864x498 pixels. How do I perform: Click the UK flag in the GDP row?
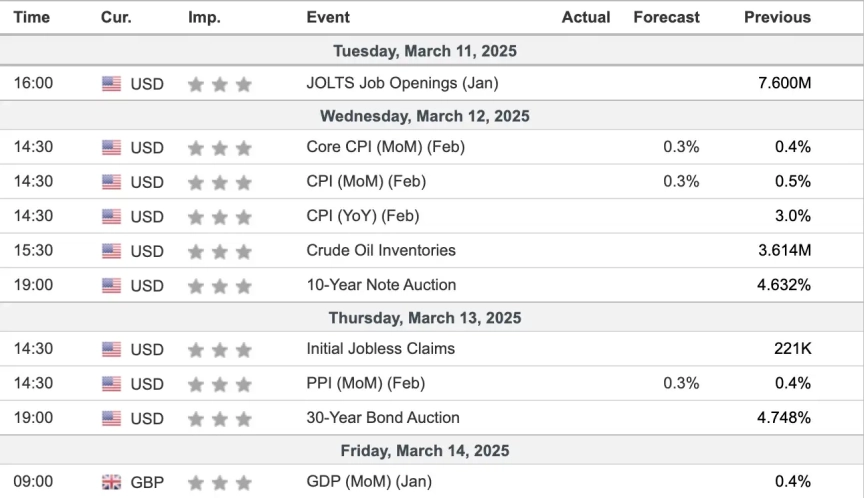(x=111, y=482)
